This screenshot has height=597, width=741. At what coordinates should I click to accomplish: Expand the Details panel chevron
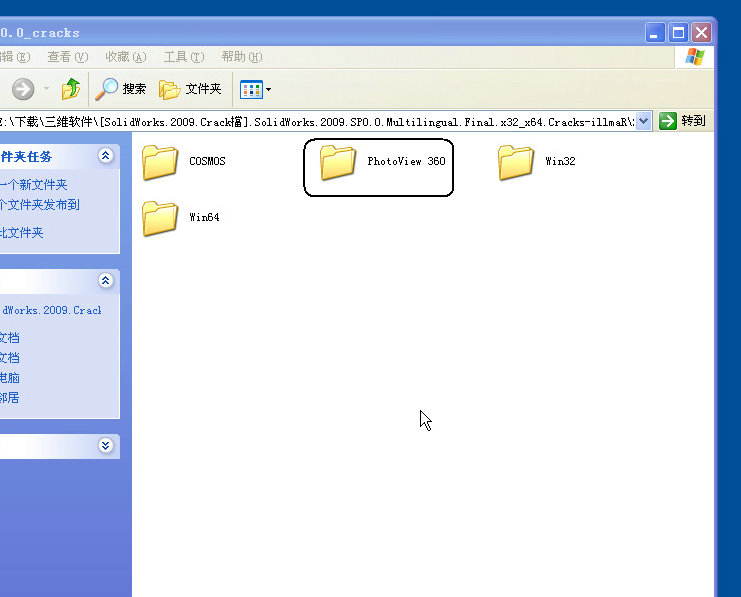[x=105, y=445]
